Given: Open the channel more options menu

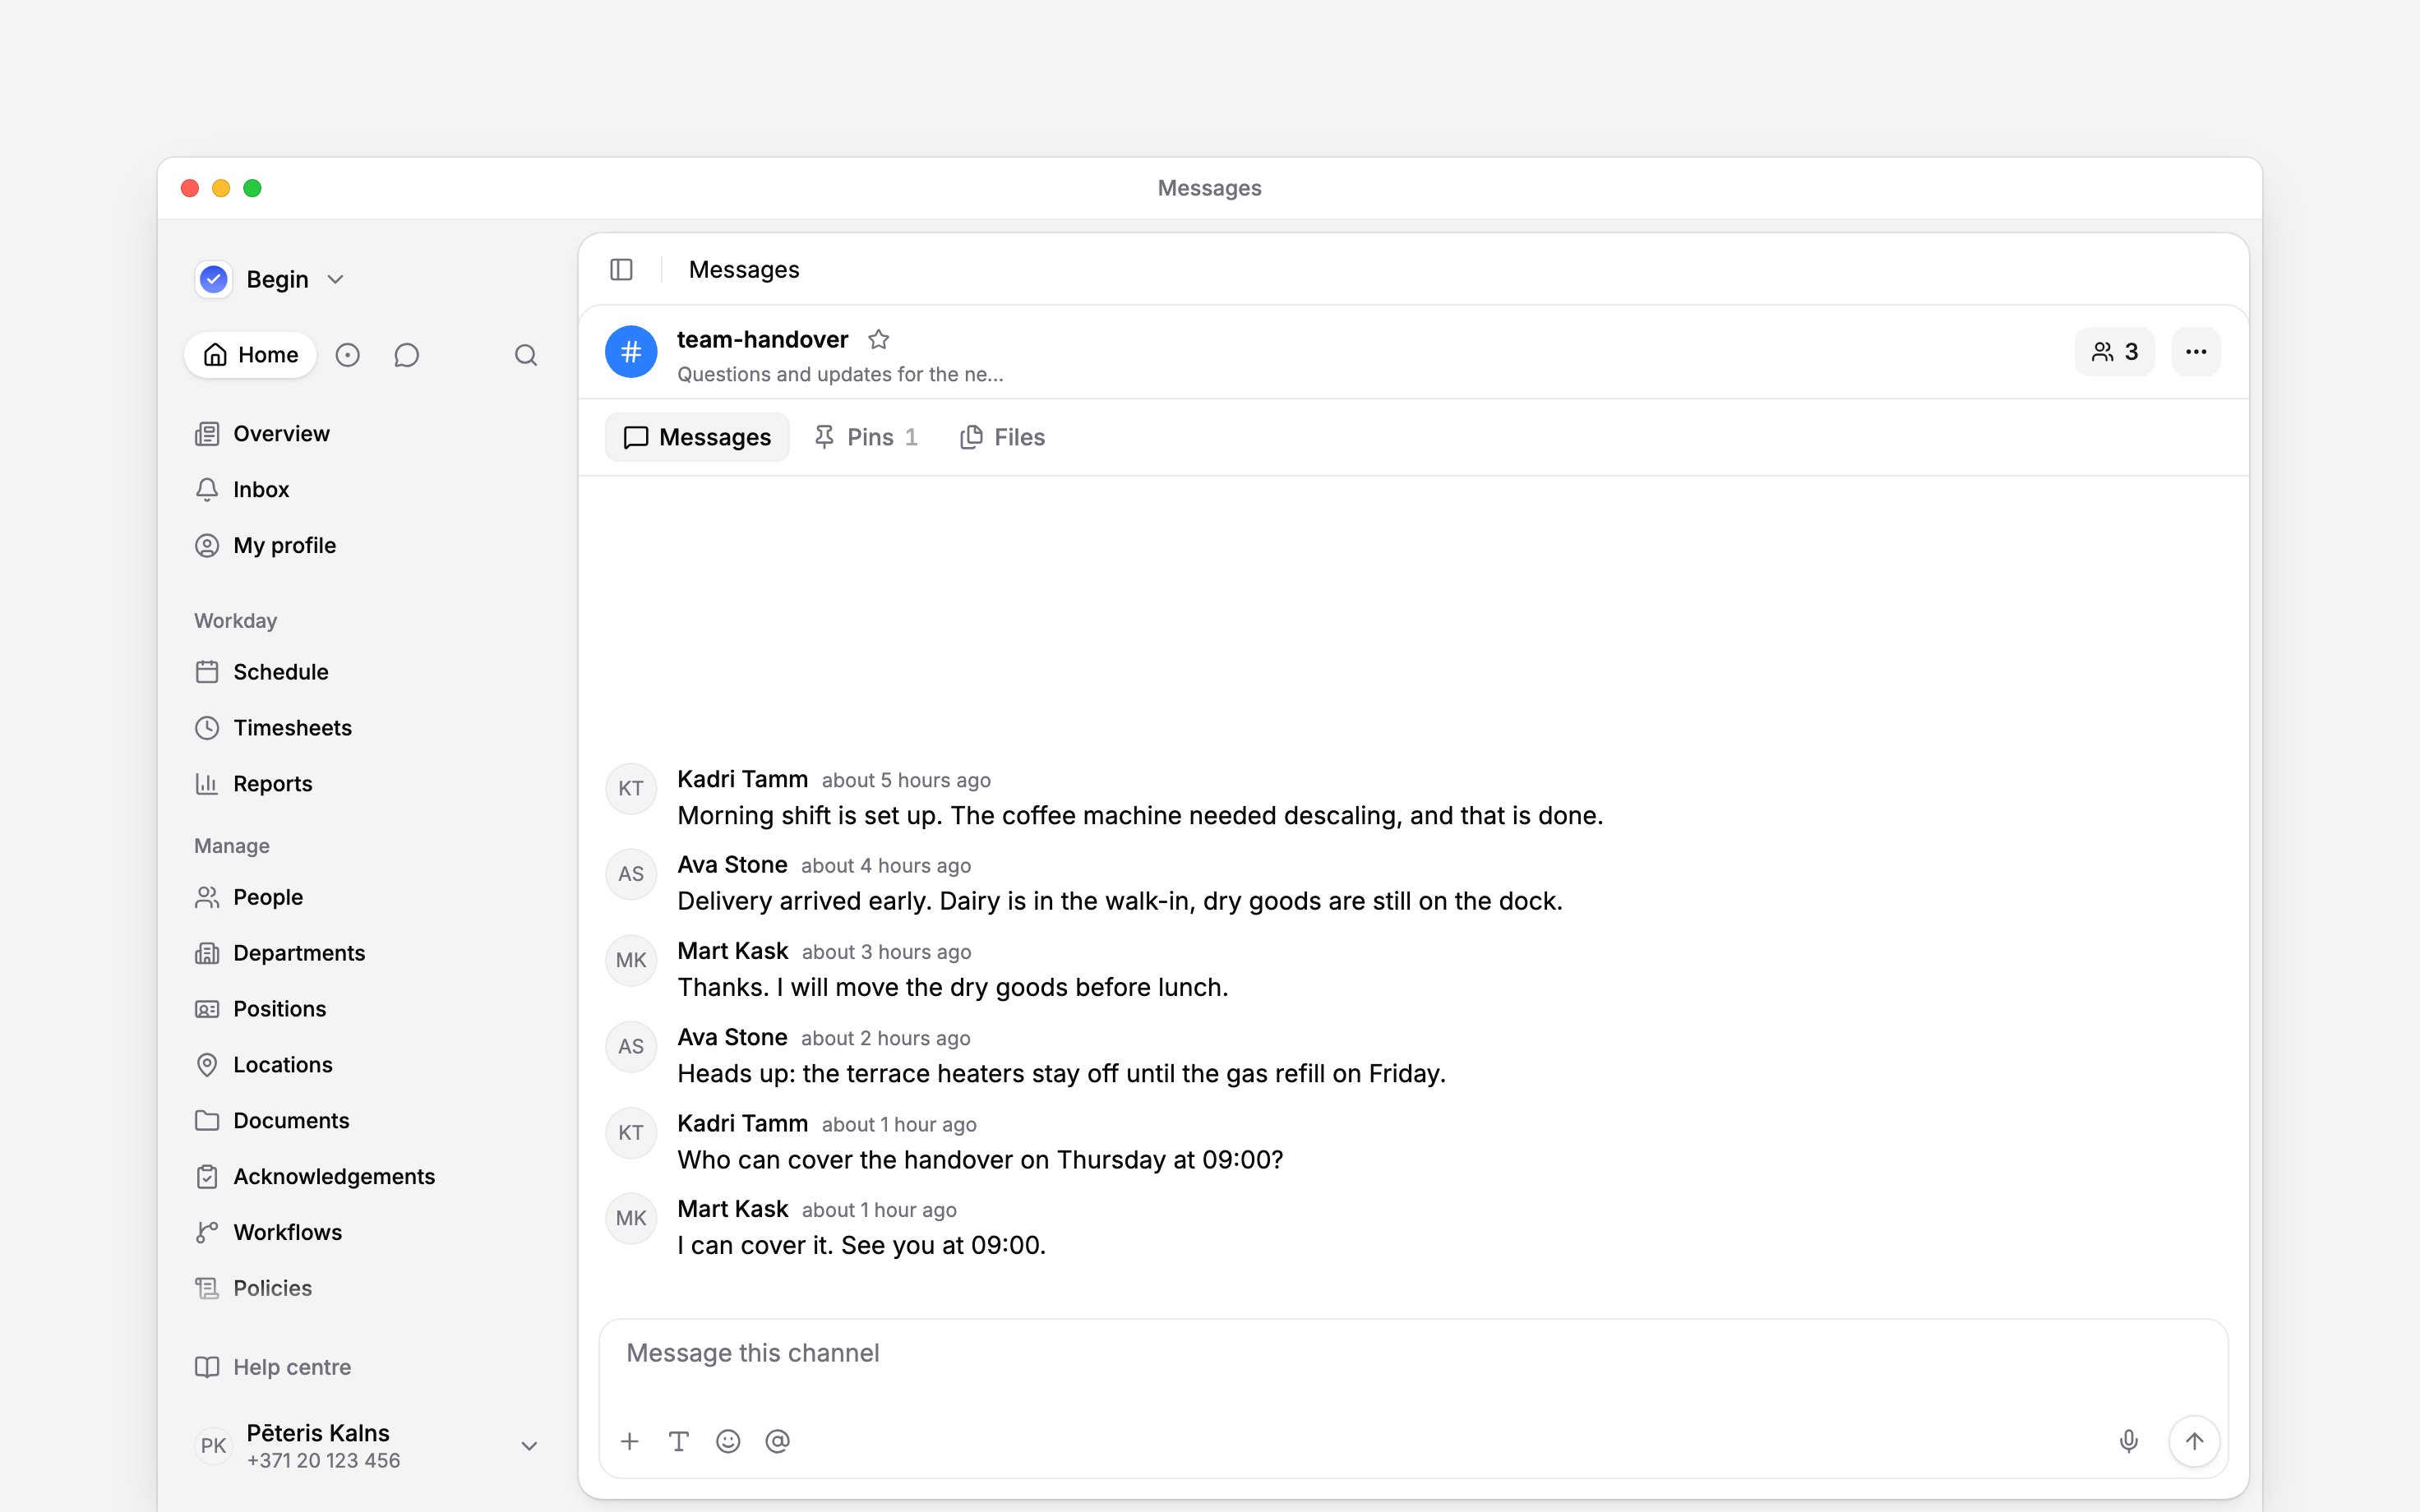Looking at the screenshot, I should pyautogui.click(x=2196, y=352).
